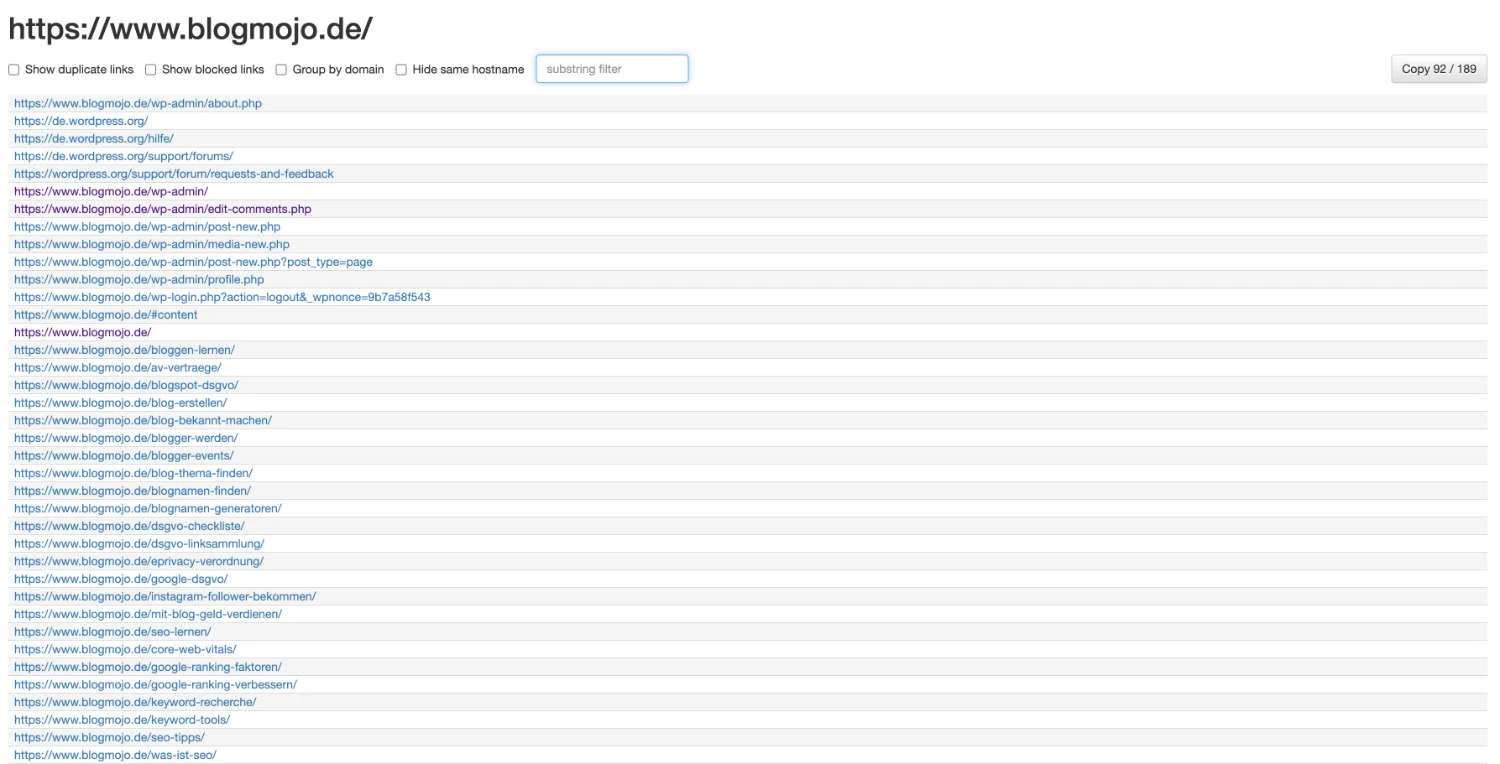Click the was-ist-seo link
Viewport: 1500px width, 764px height.
point(115,755)
